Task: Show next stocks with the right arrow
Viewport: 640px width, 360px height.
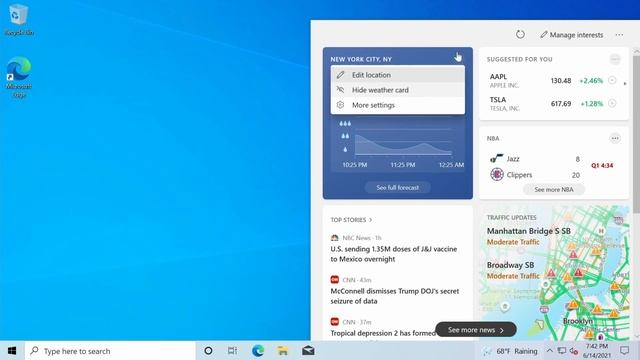Action: click(x=625, y=84)
